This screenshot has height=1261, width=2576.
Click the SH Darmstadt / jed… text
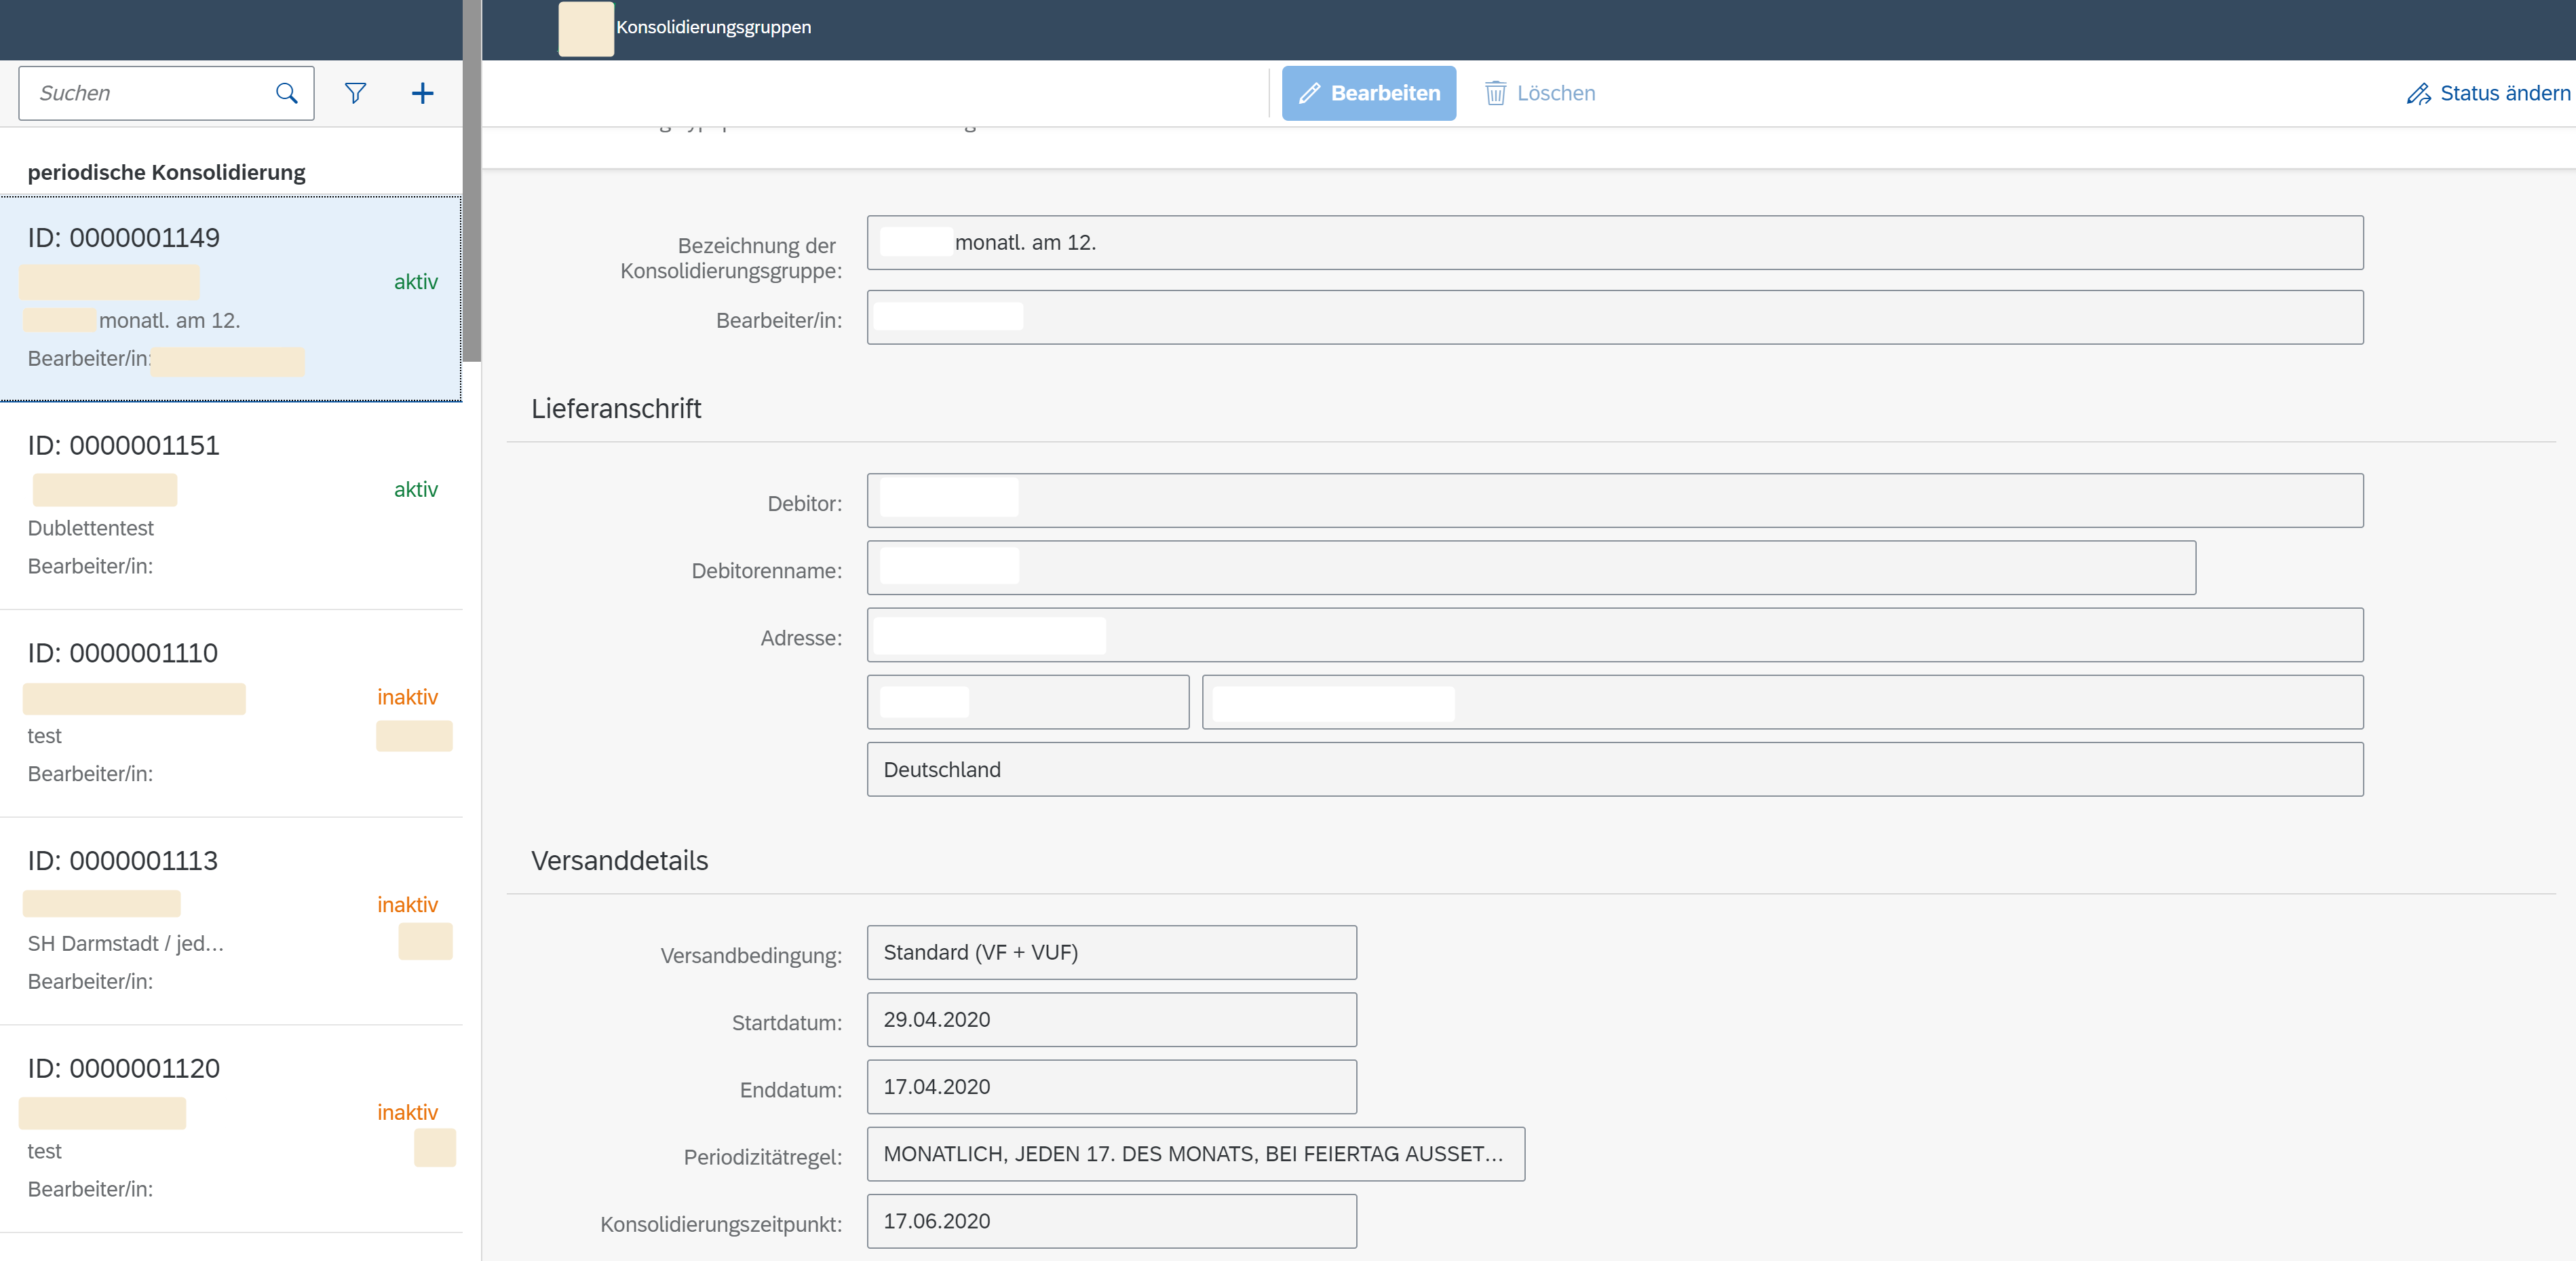126,943
